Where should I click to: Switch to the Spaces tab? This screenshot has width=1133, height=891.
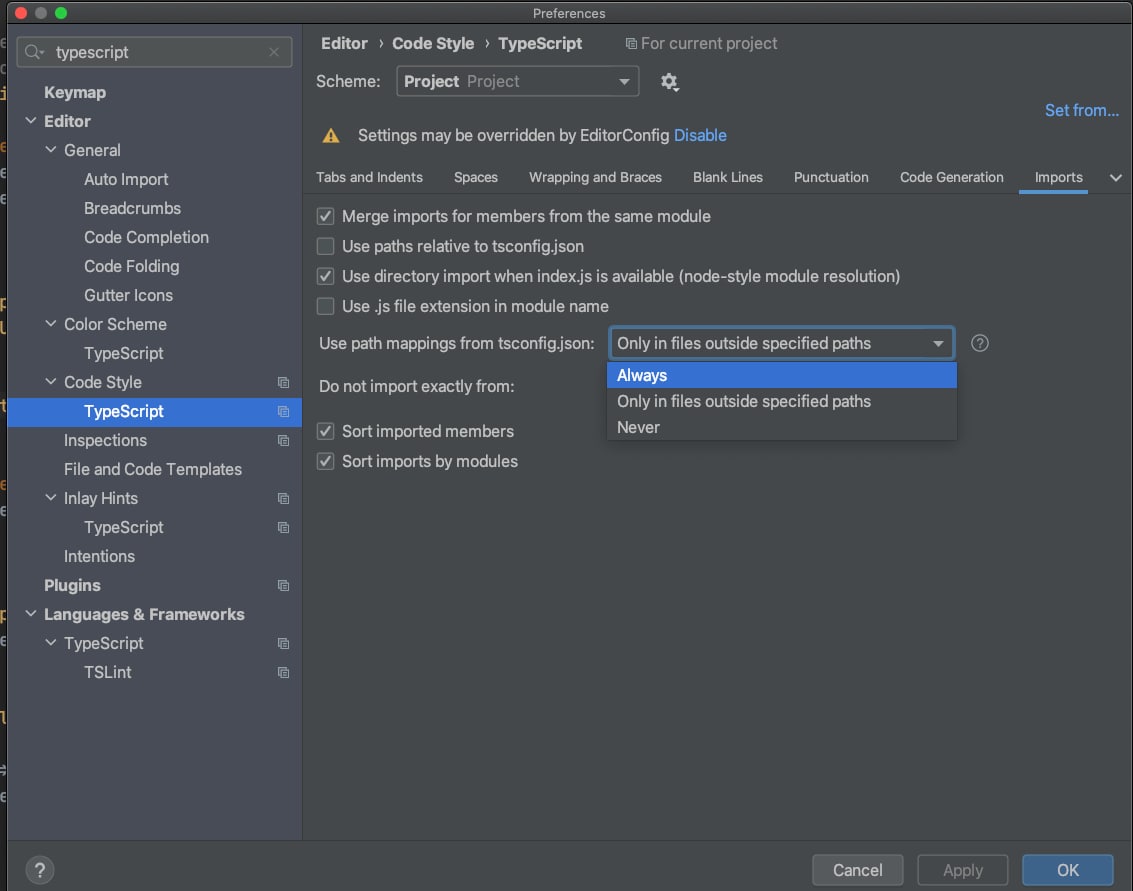475,177
